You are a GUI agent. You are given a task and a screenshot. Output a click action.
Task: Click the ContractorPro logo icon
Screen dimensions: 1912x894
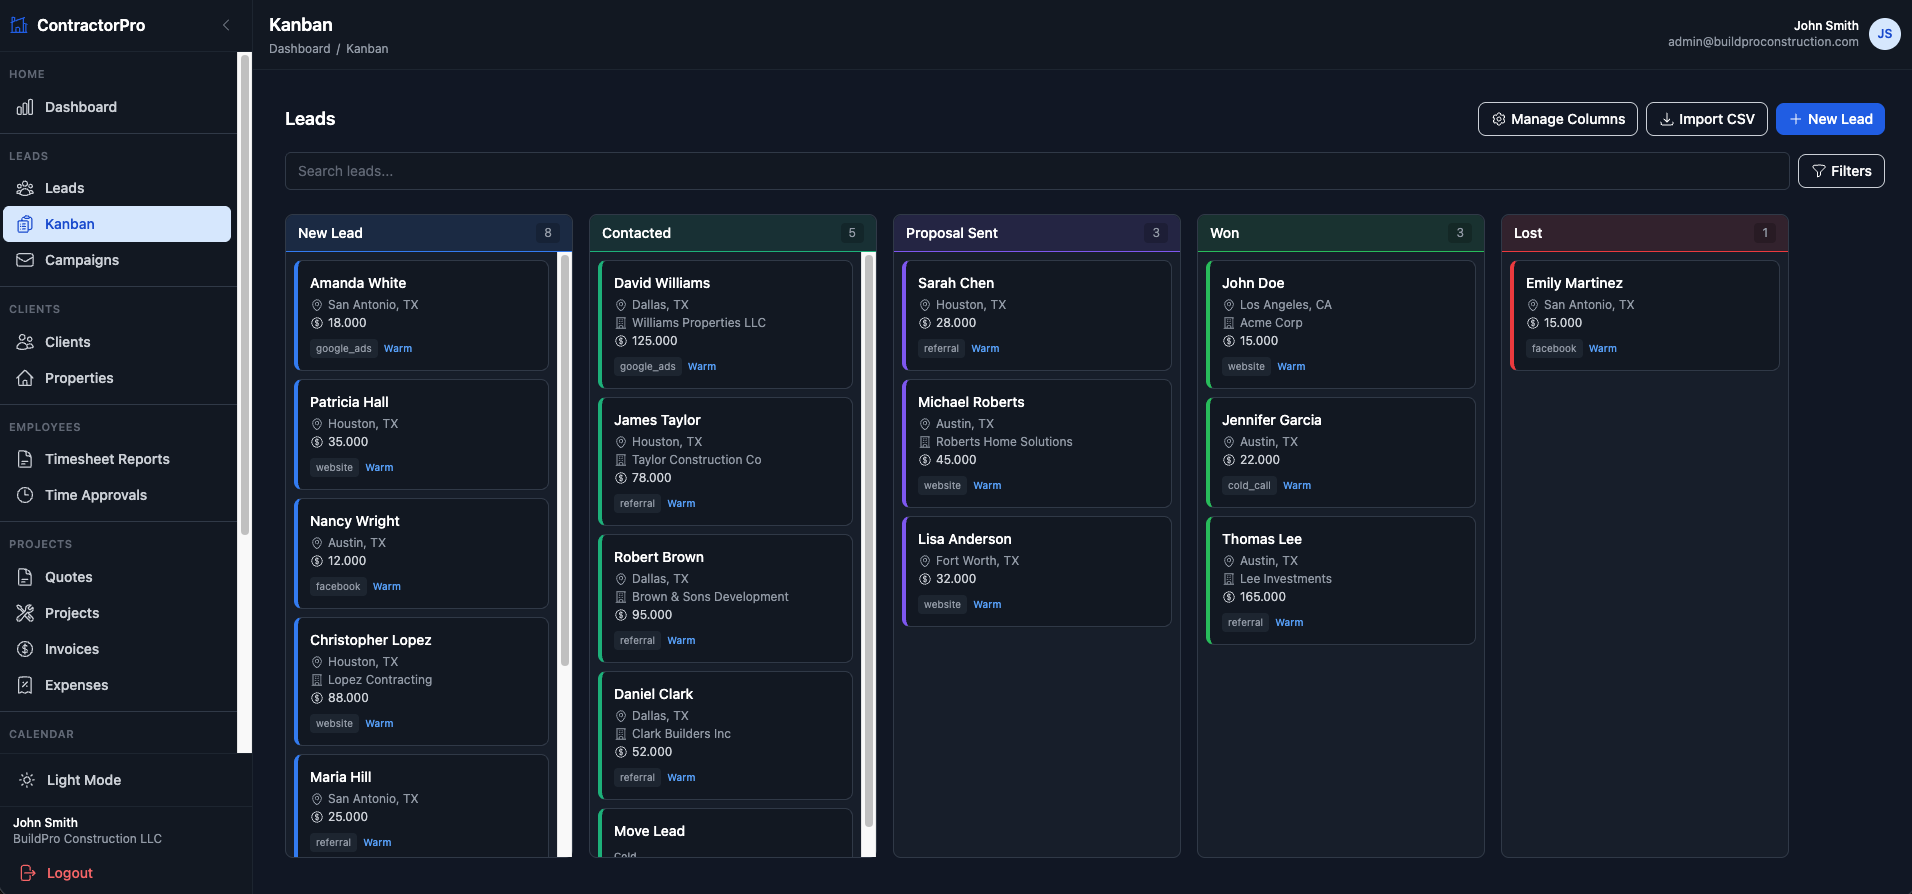click(x=19, y=25)
